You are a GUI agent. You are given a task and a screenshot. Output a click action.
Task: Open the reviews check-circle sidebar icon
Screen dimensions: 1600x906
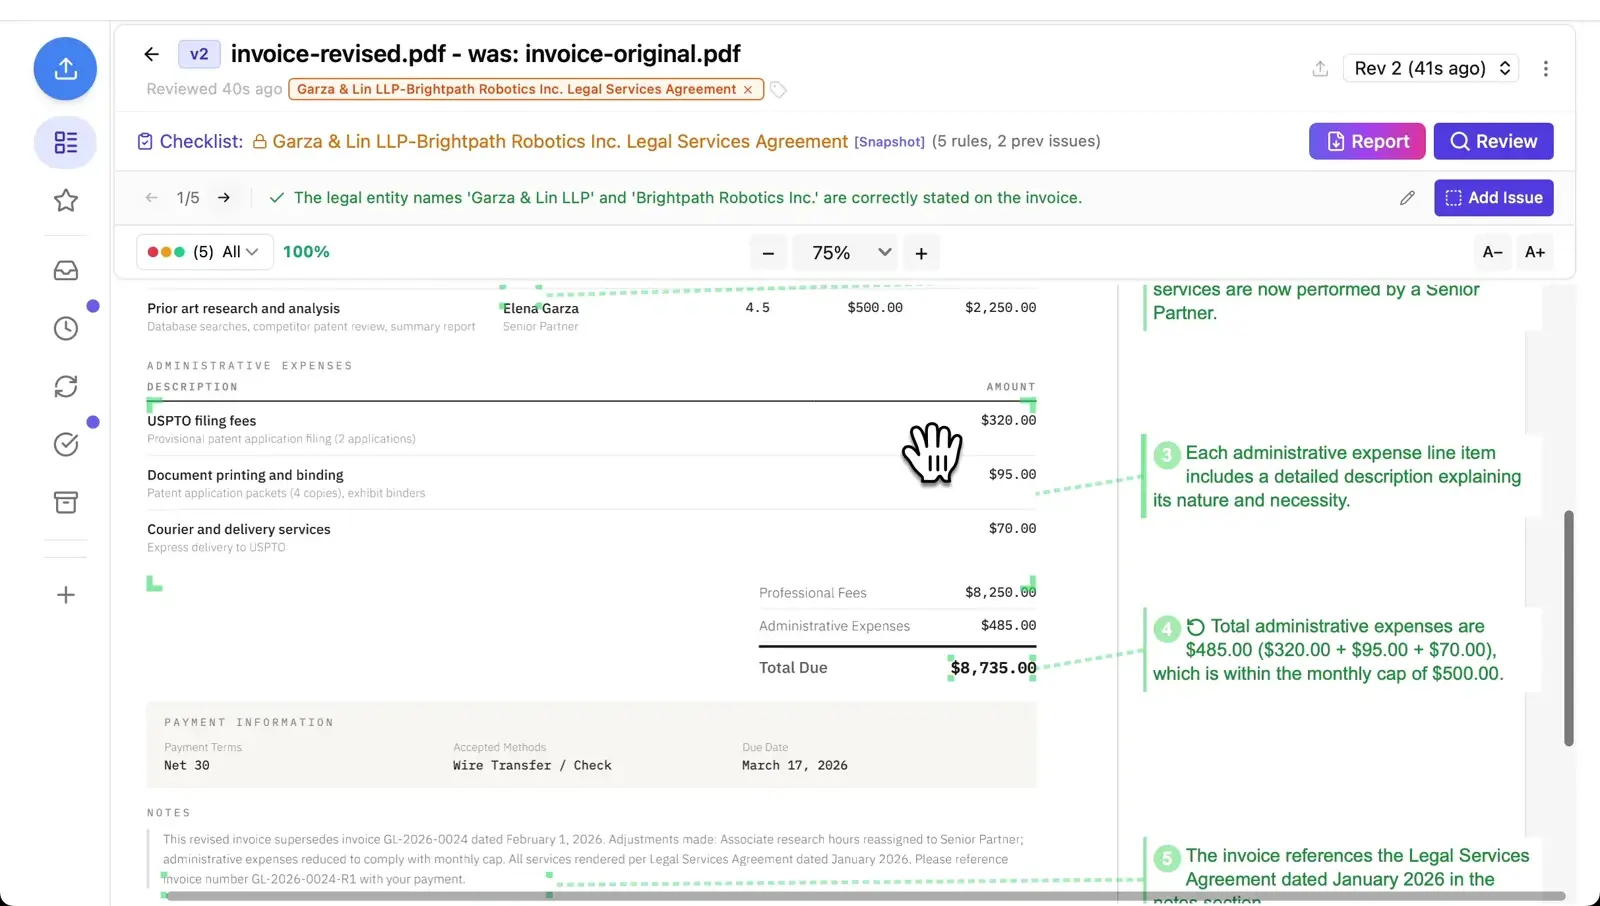tap(65, 444)
